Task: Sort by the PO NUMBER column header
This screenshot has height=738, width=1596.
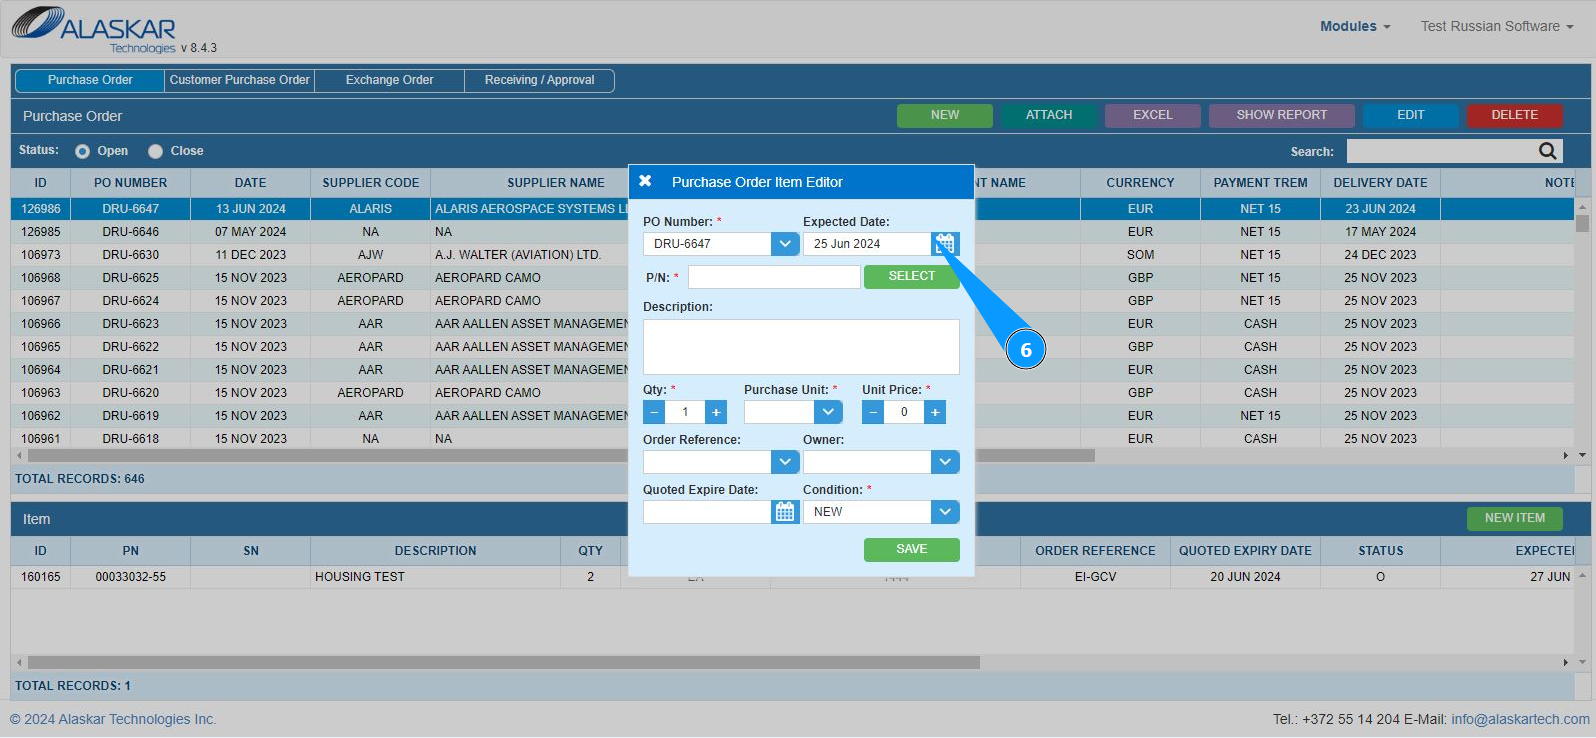Action: click(131, 183)
